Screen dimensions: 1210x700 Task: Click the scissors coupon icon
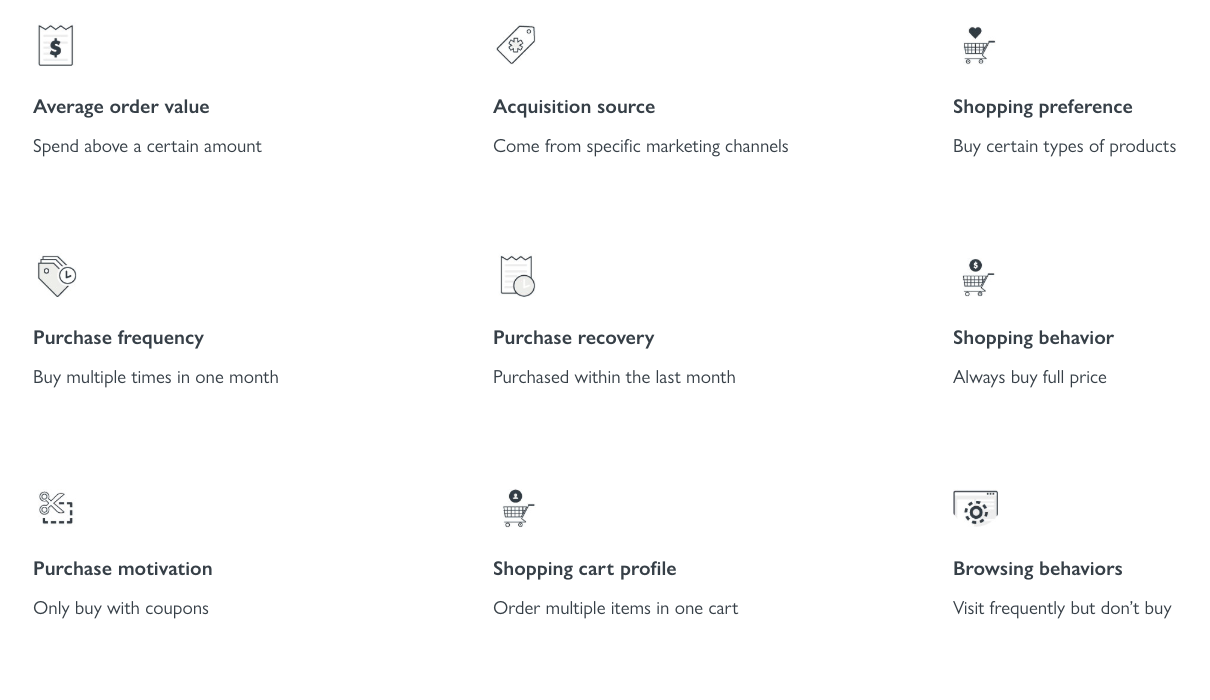point(56,507)
